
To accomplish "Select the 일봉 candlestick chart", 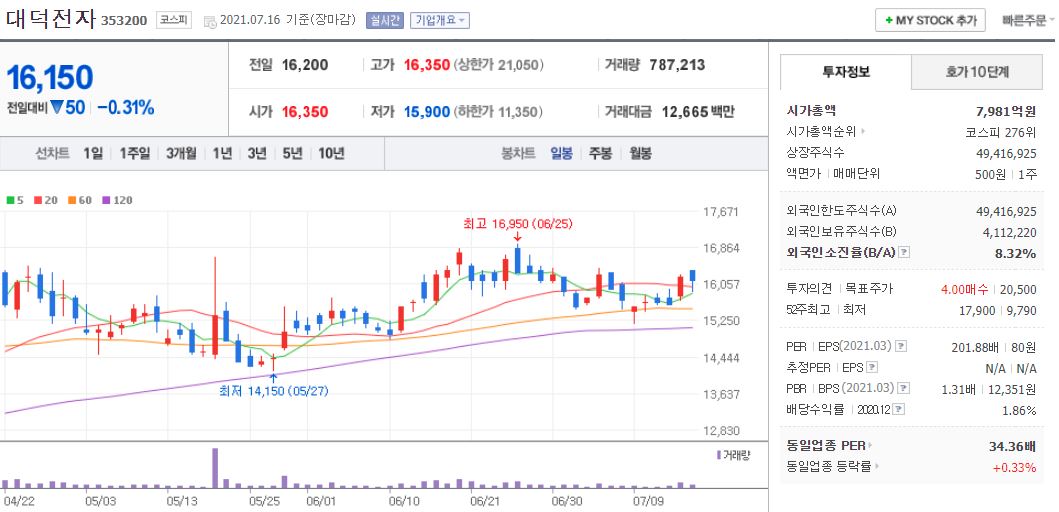I will 561,153.
